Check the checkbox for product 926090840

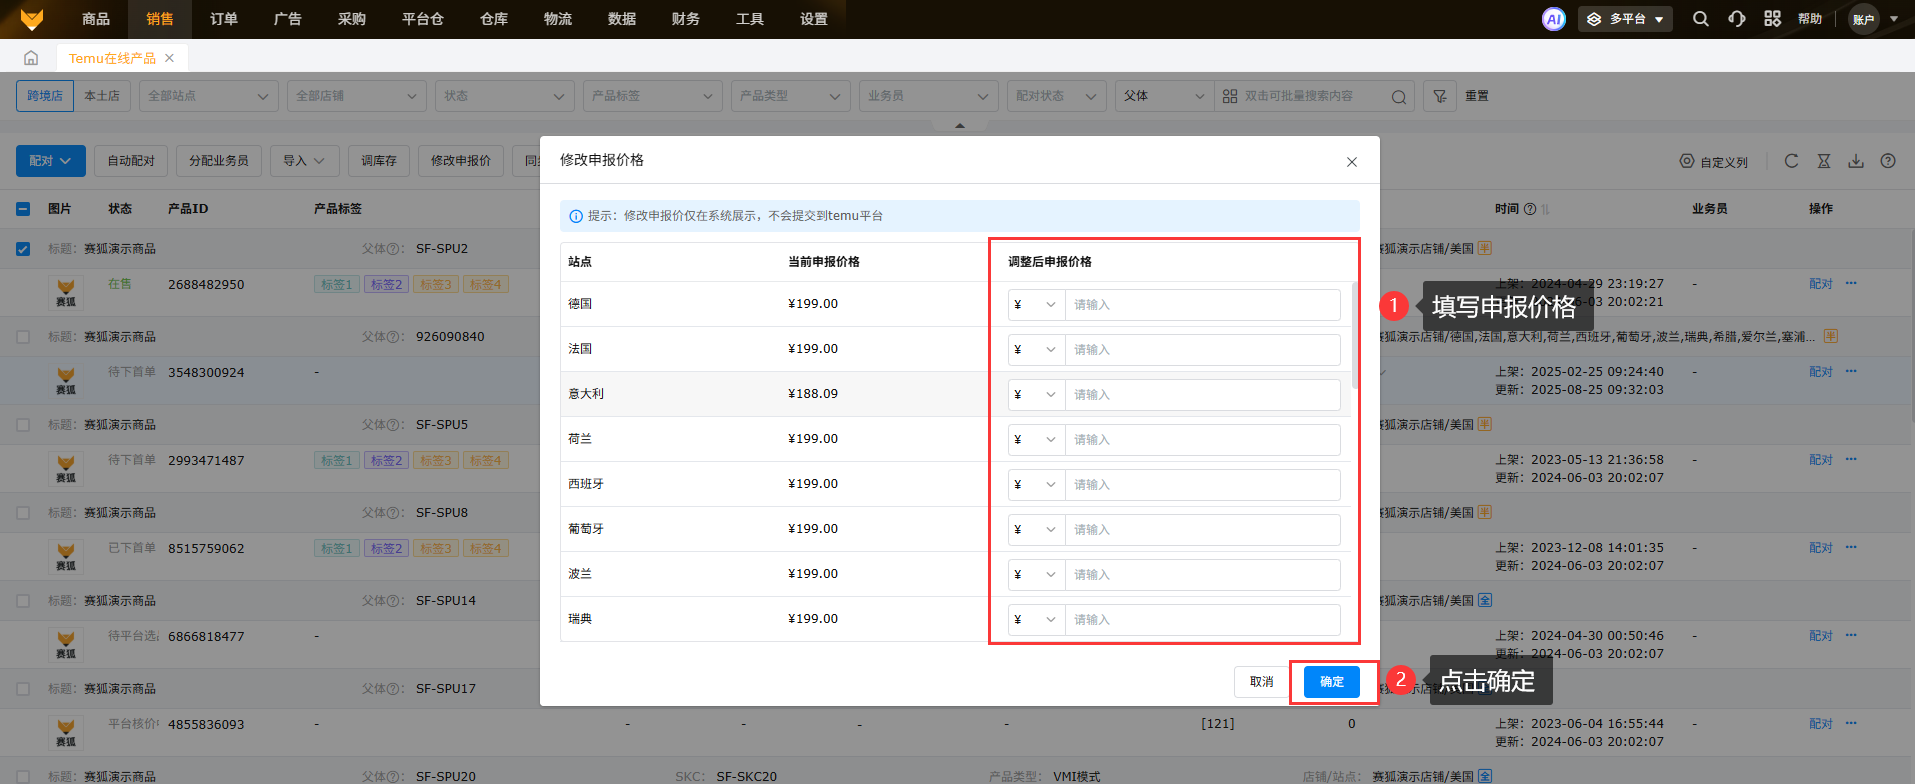pyautogui.click(x=23, y=337)
